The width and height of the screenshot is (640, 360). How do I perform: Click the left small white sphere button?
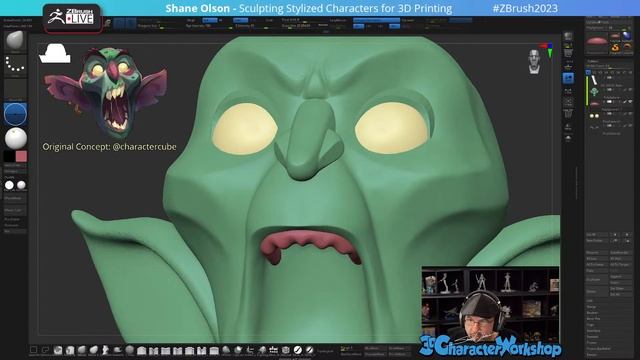pos(9,185)
